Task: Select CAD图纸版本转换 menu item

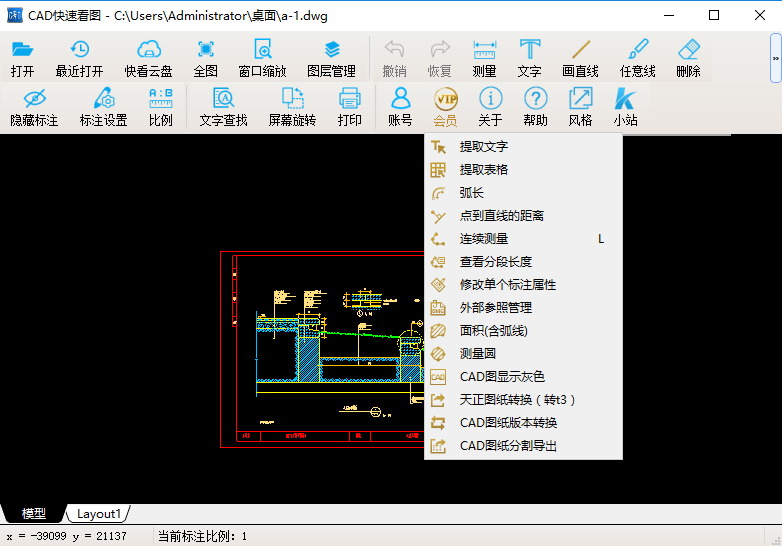Action: click(x=523, y=423)
